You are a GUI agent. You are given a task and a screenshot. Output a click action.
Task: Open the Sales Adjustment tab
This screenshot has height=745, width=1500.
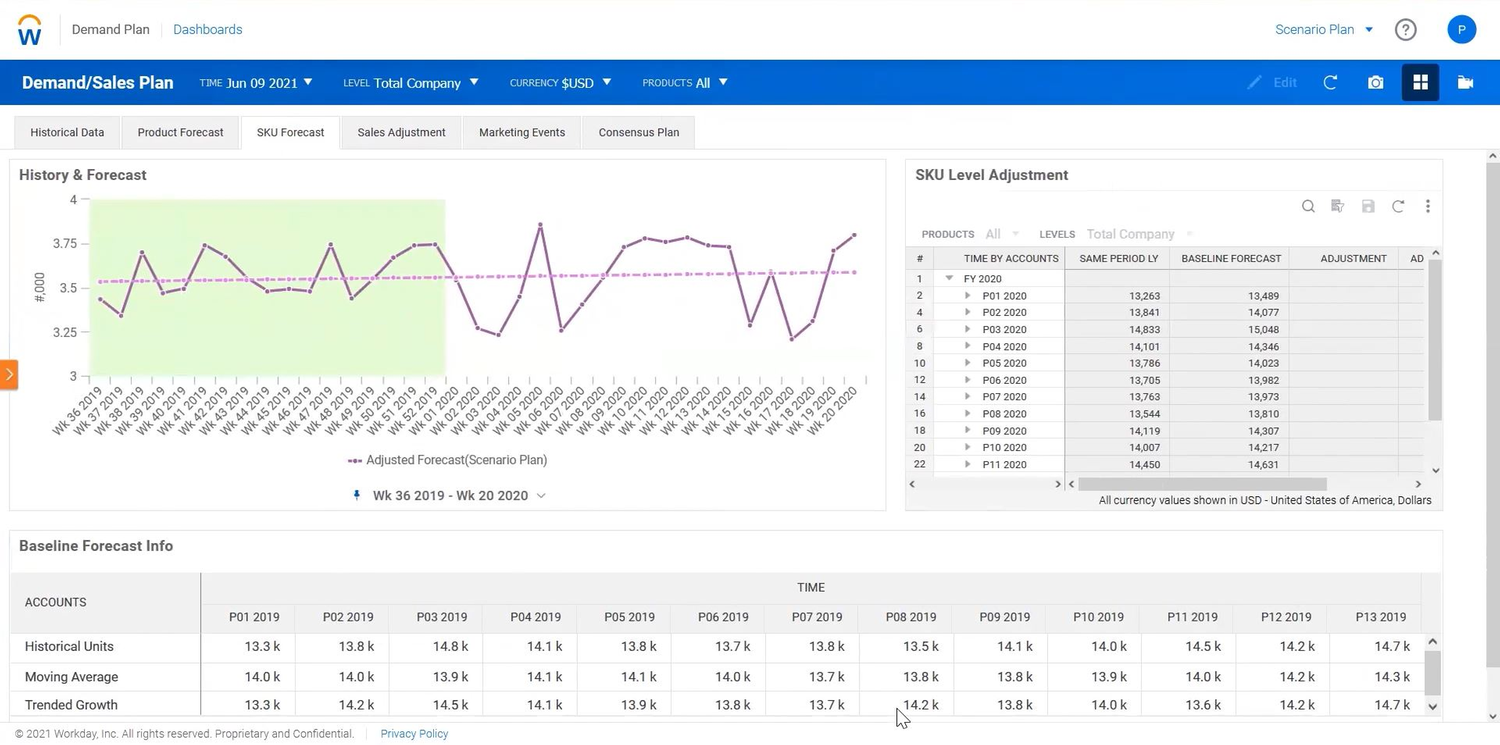tap(401, 132)
